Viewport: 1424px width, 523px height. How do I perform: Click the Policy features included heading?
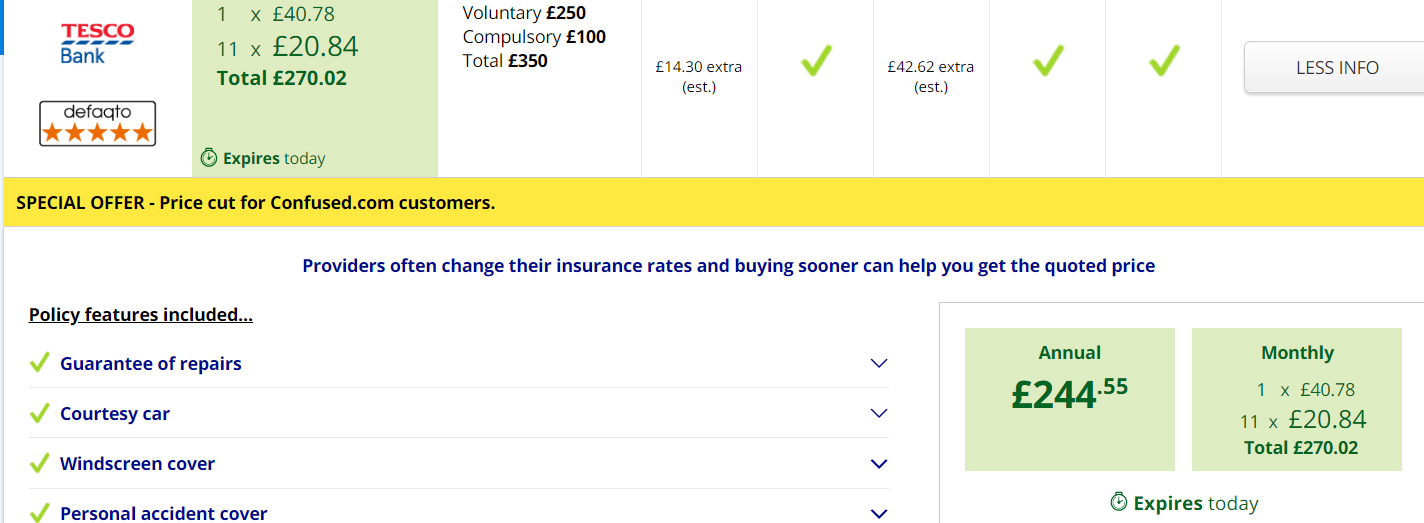(141, 315)
